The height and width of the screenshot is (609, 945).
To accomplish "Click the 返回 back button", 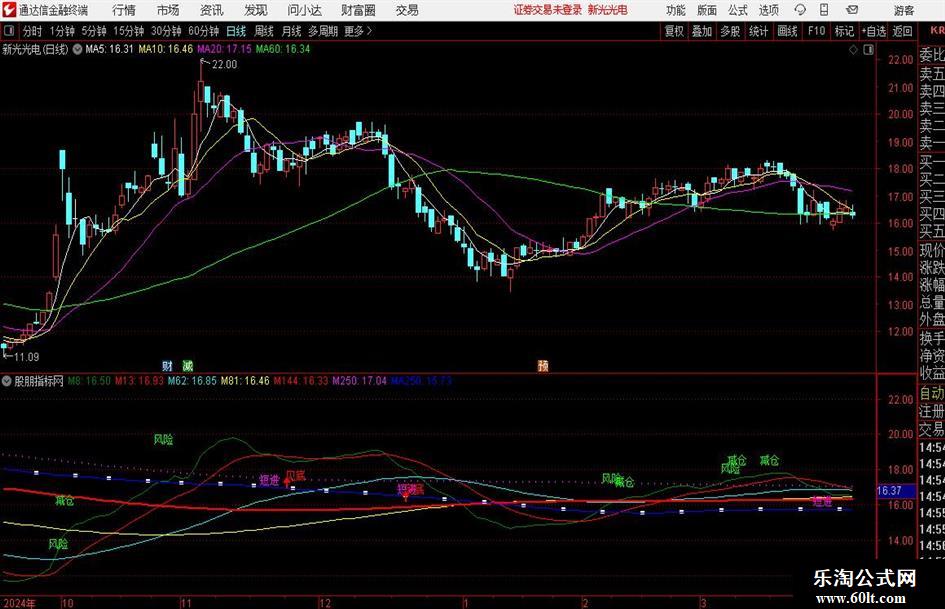I will tap(903, 31).
